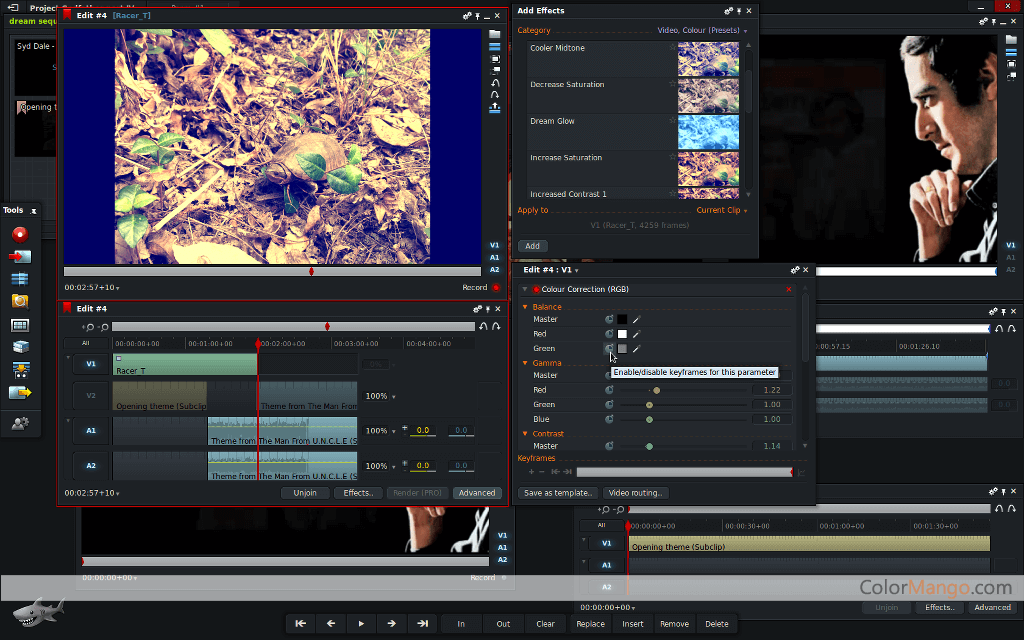Adjust Gamma Red slider
The image size is (1024, 640).
pyautogui.click(x=683, y=391)
